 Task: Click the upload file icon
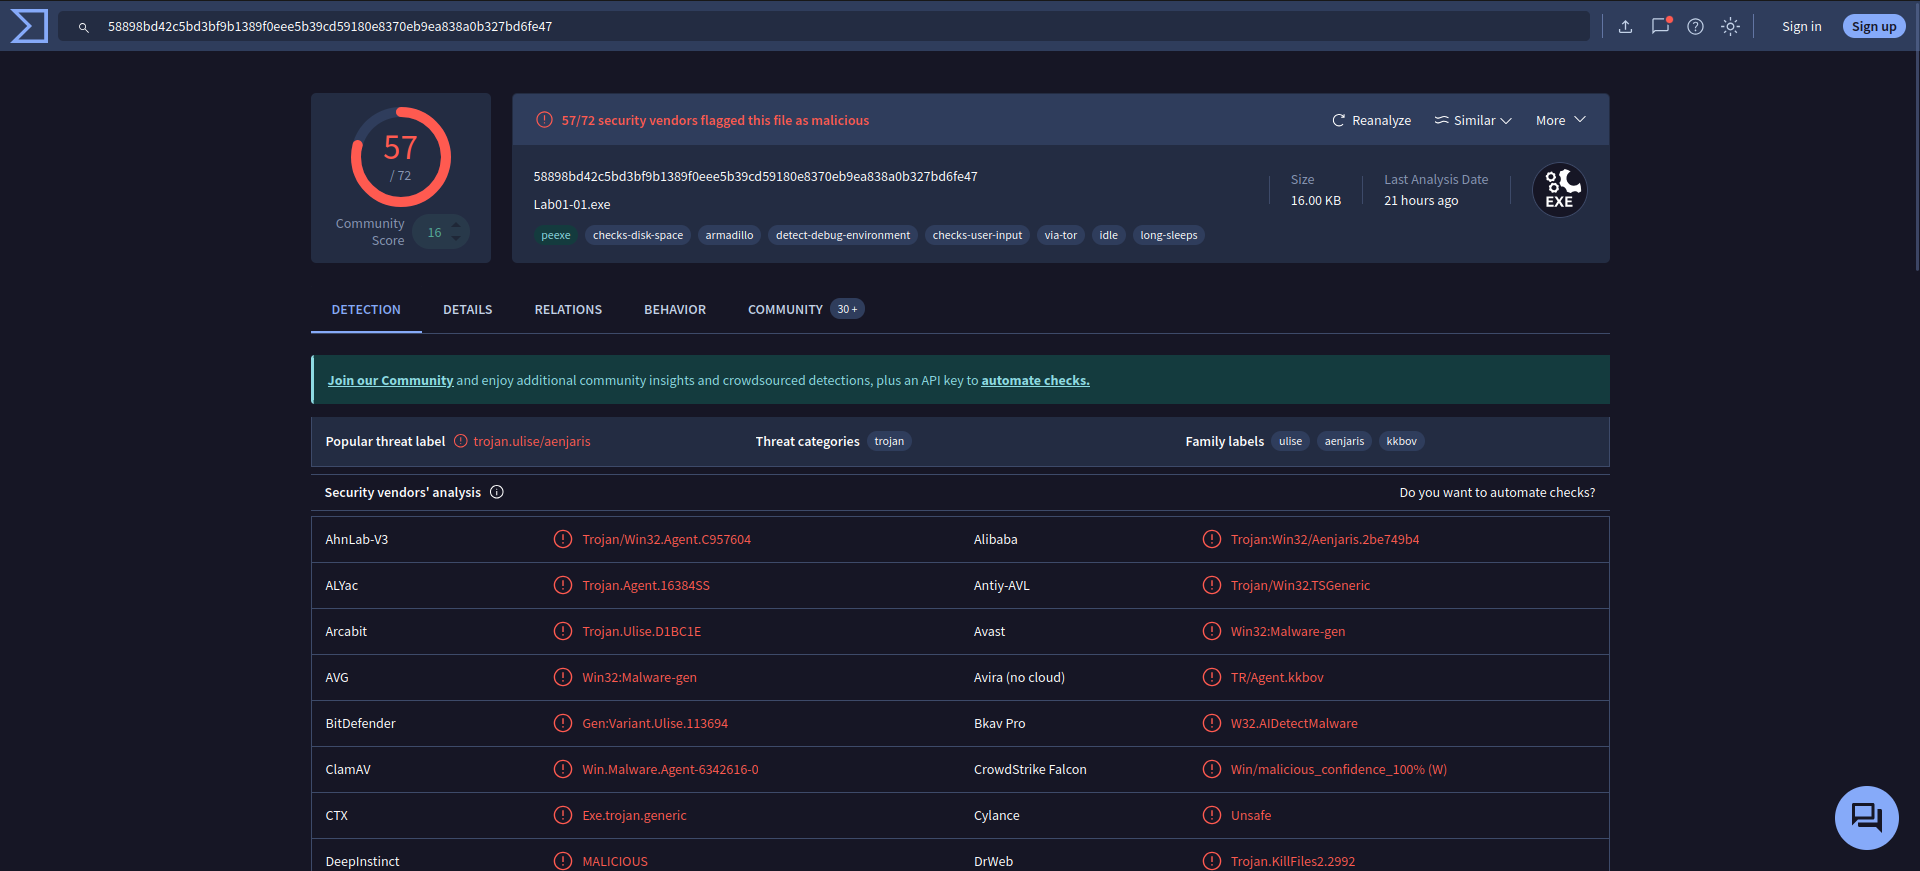(1625, 27)
